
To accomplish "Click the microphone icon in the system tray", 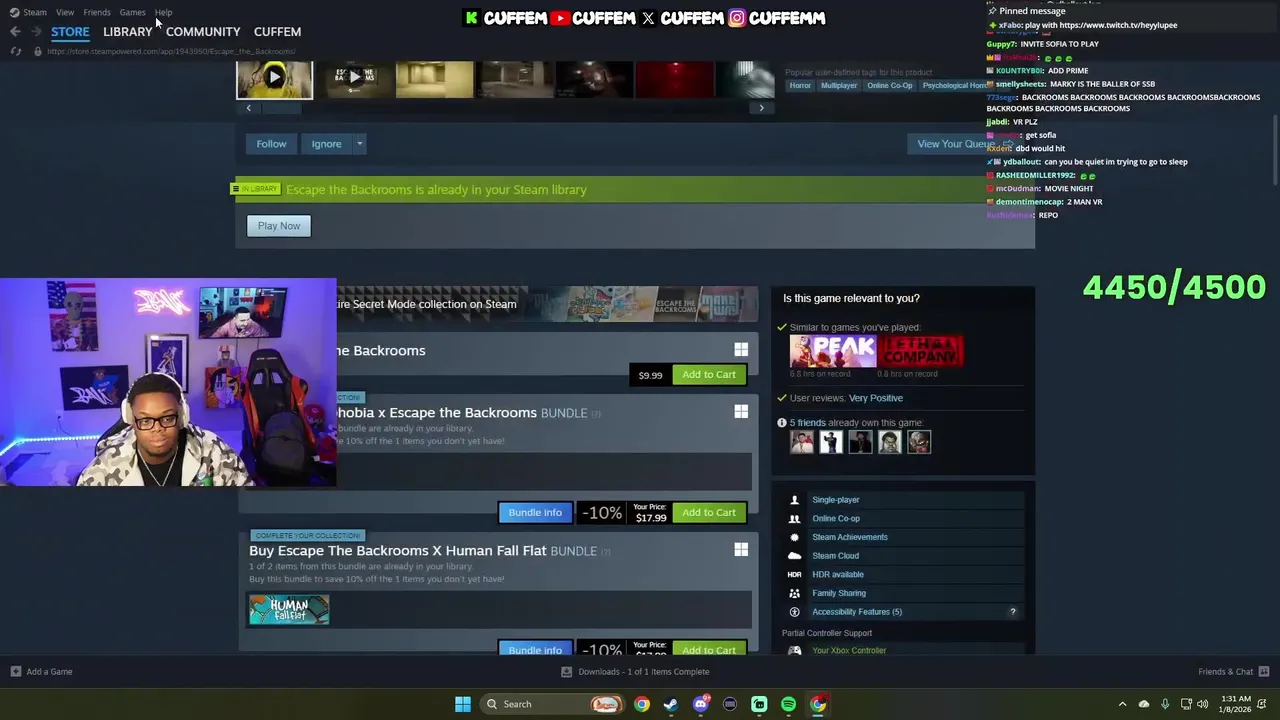I will click(x=1165, y=704).
